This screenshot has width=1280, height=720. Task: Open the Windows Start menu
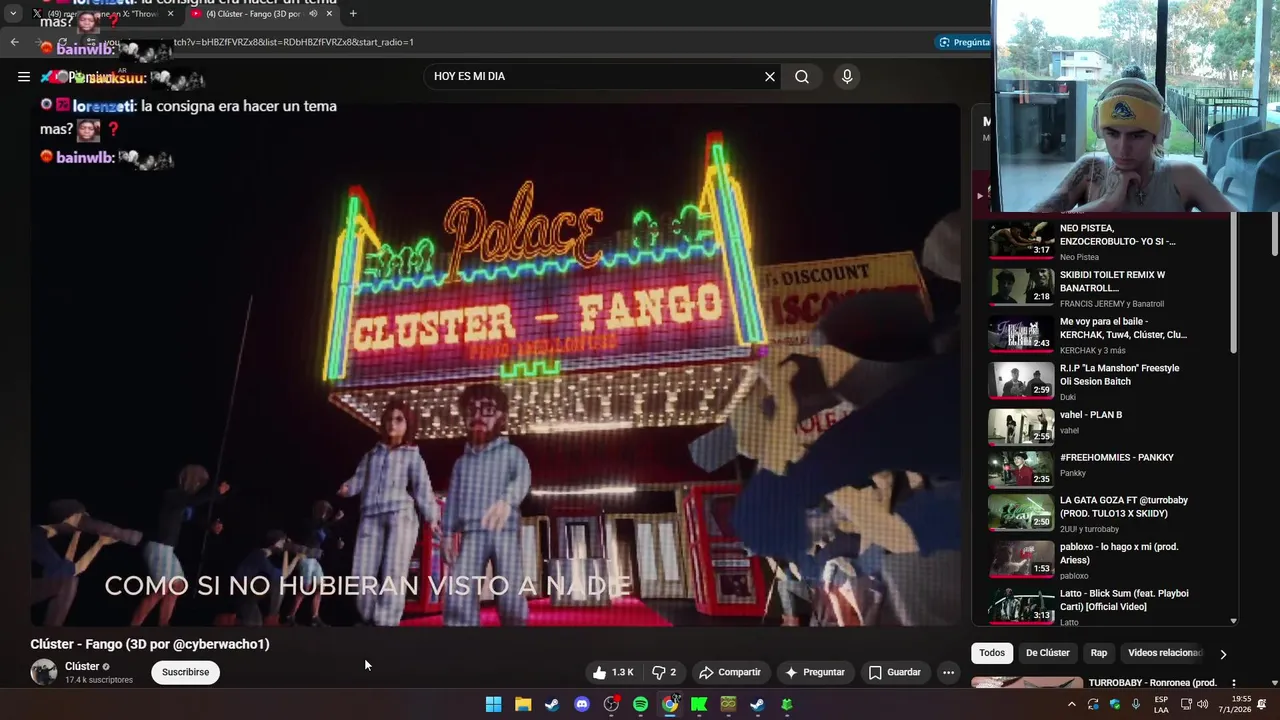click(494, 704)
